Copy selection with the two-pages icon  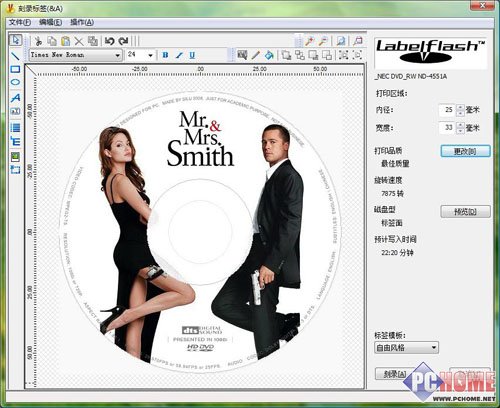(x=52, y=41)
